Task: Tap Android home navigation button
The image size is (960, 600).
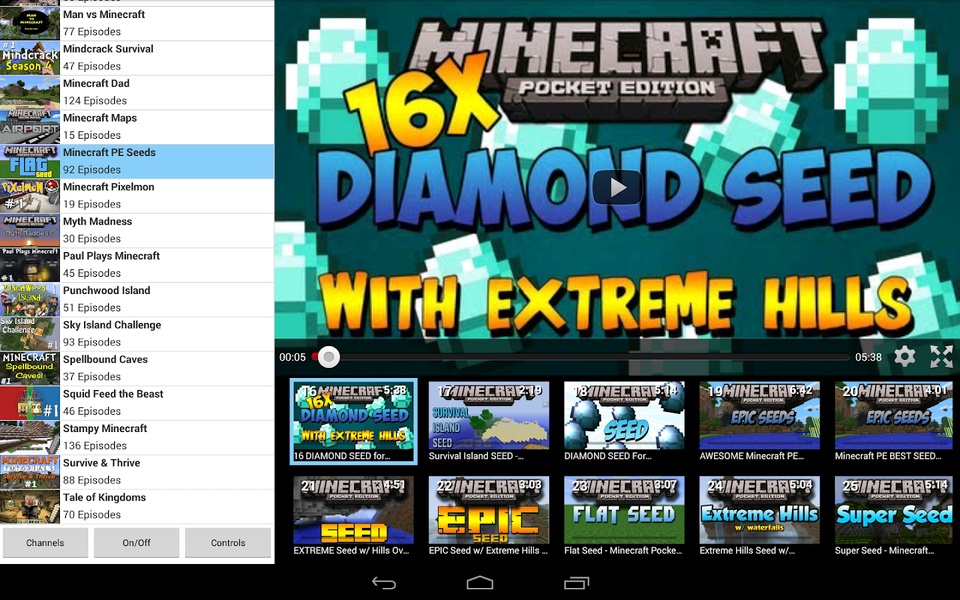Action: coord(479,583)
